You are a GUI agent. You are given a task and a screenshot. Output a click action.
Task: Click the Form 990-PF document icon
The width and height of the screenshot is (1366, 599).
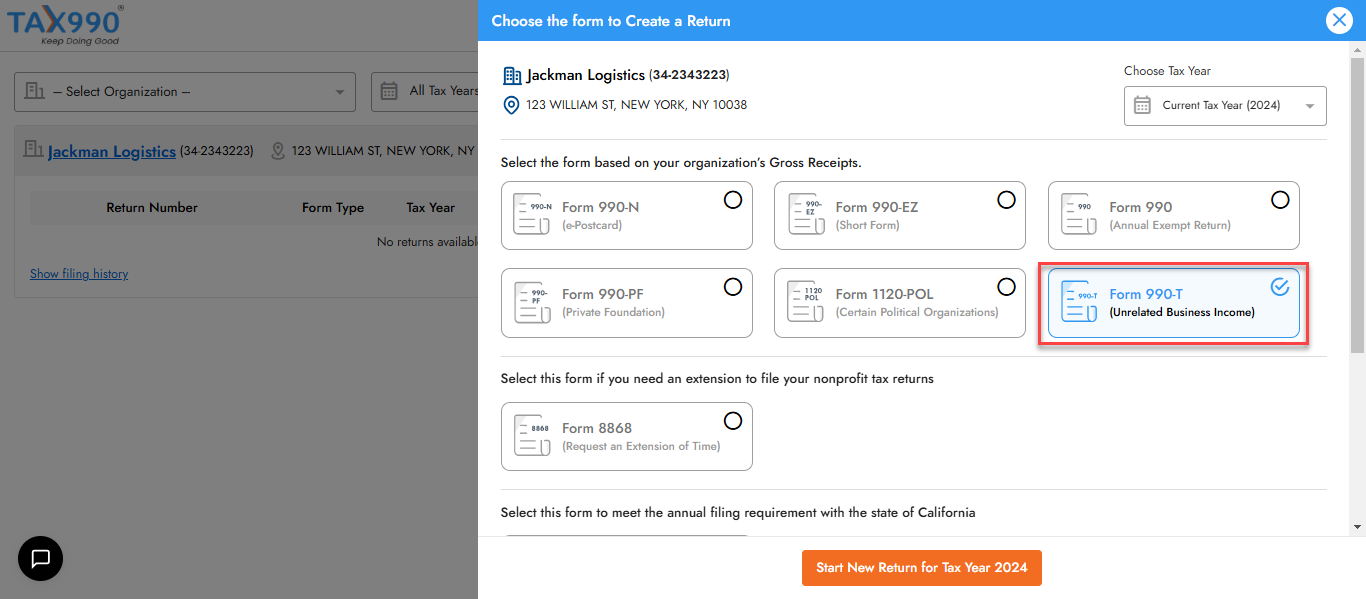(532, 302)
